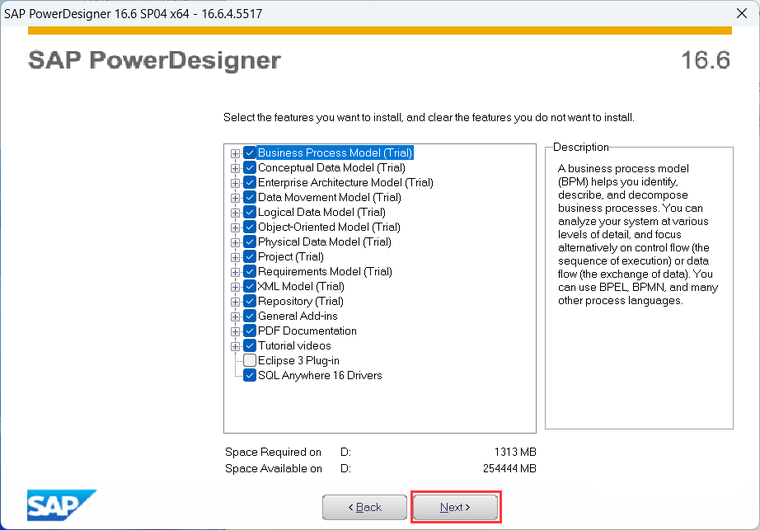Viewport: 760px width, 530px height.
Task: Expand the Physical Data Model tree node
Action: click(x=235, y=242)
